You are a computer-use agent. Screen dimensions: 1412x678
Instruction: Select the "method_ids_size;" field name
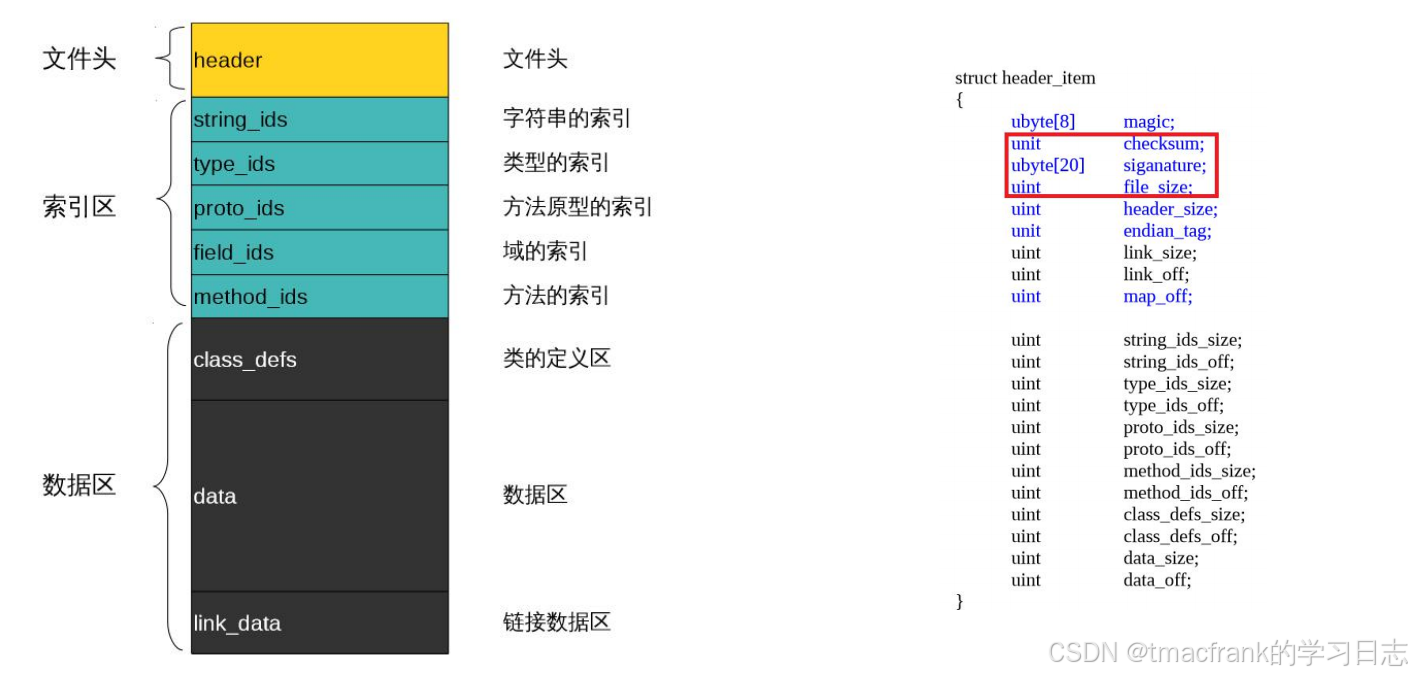tap(1190, 471)
